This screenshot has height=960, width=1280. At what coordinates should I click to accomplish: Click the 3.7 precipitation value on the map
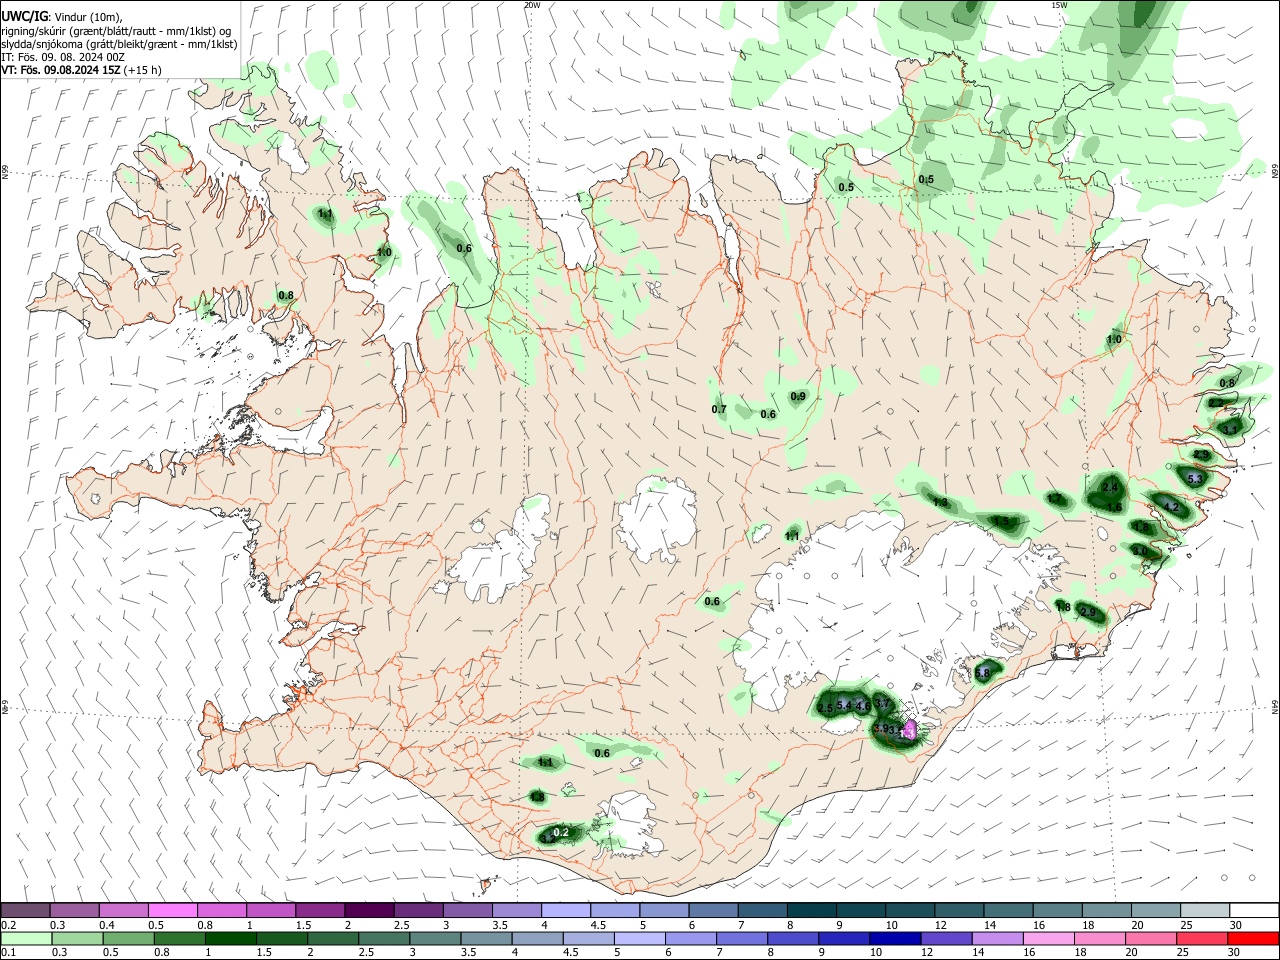(882, 704)
